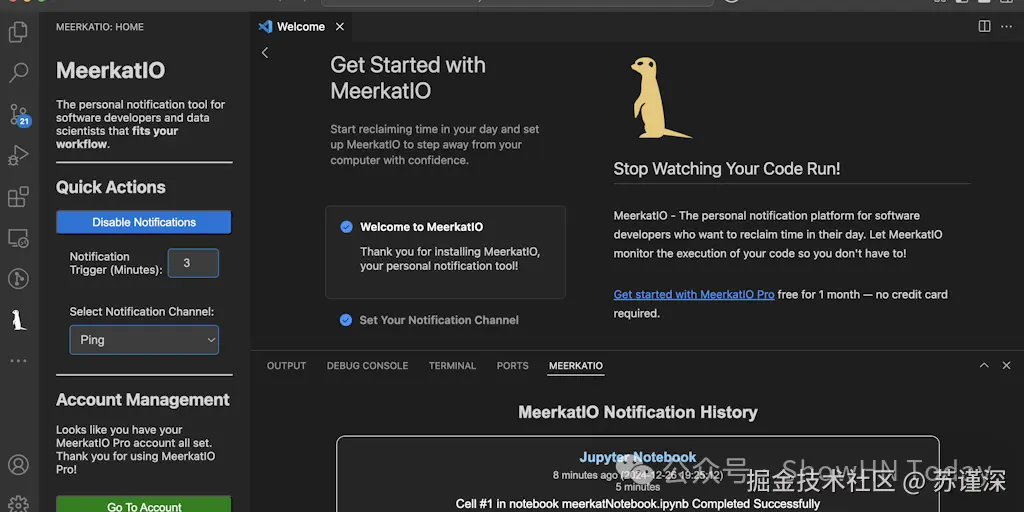Open the Manage gear icon
Image resolution: width=1024 pixels, height=512 pixels.
pos(18,504)
